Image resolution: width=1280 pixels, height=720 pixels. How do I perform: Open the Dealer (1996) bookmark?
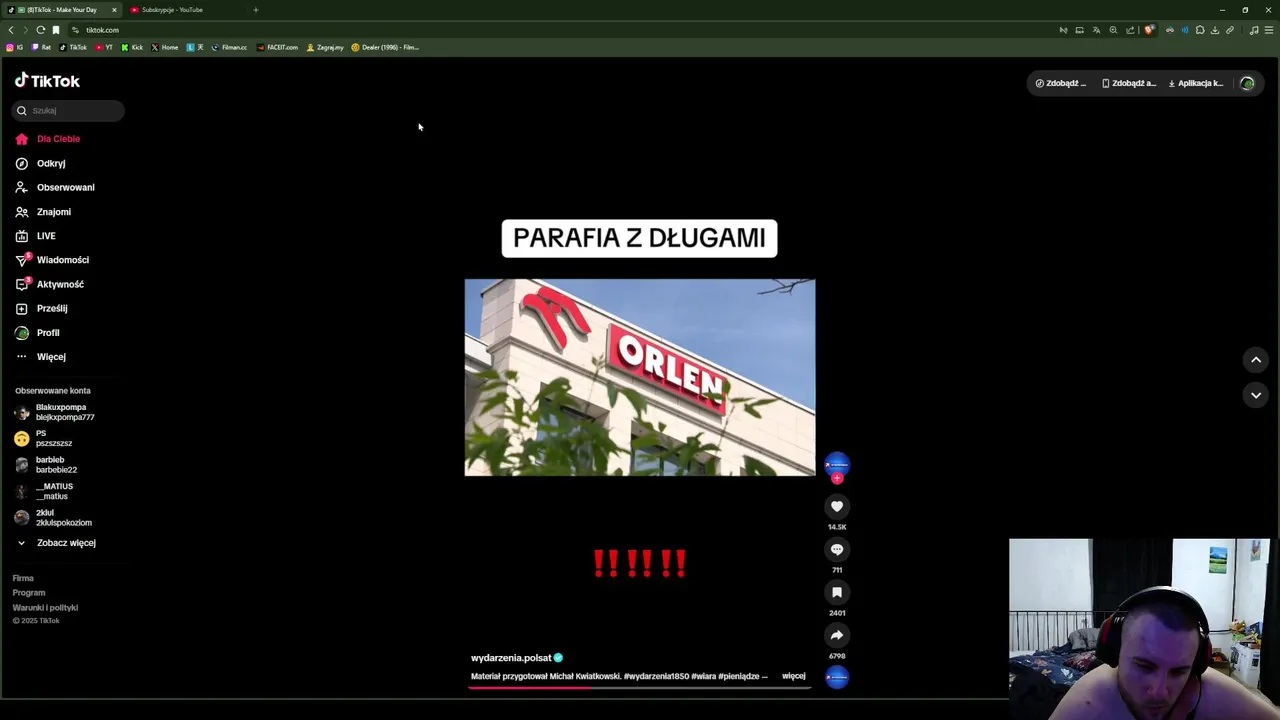[x=385, y=47]
